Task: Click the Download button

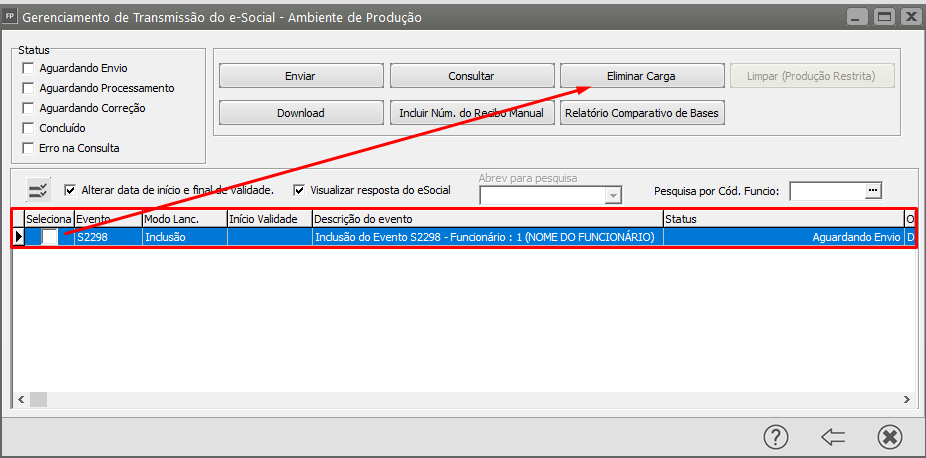Action: pyautogui.click(x=301, y=113)
